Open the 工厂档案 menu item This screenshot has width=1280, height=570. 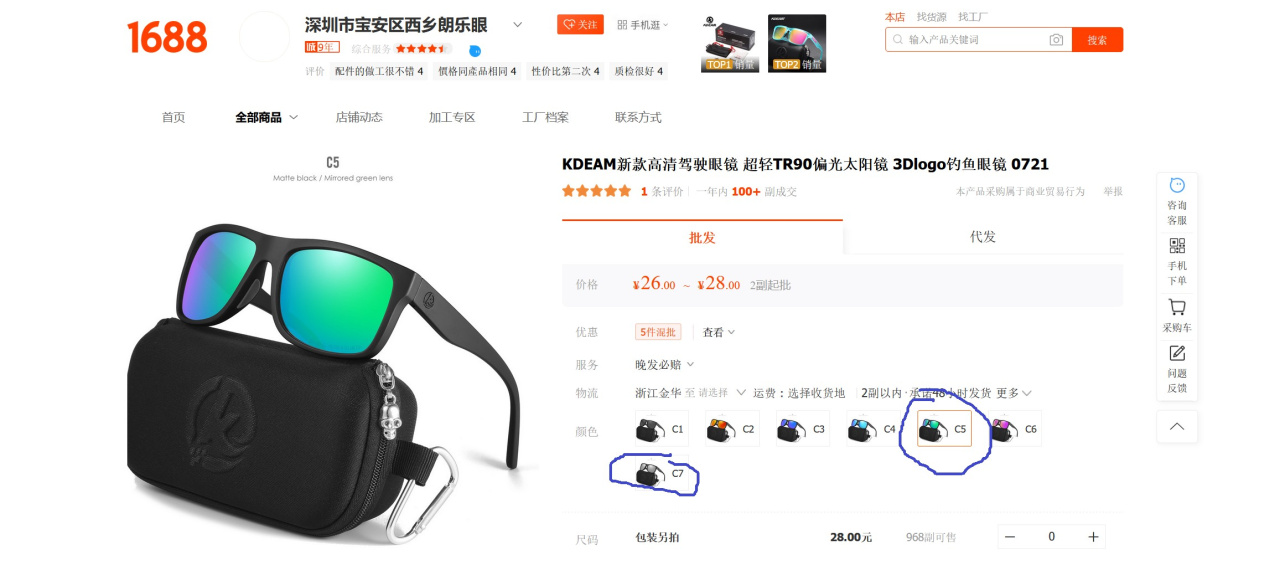pos(545,117)
